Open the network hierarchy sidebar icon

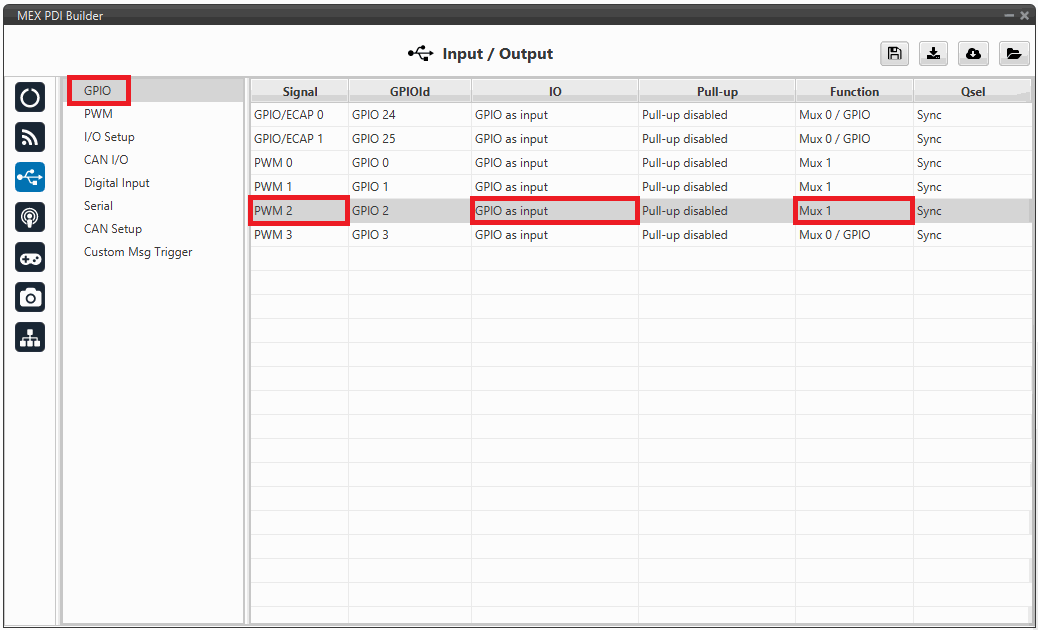coord(30,338)
